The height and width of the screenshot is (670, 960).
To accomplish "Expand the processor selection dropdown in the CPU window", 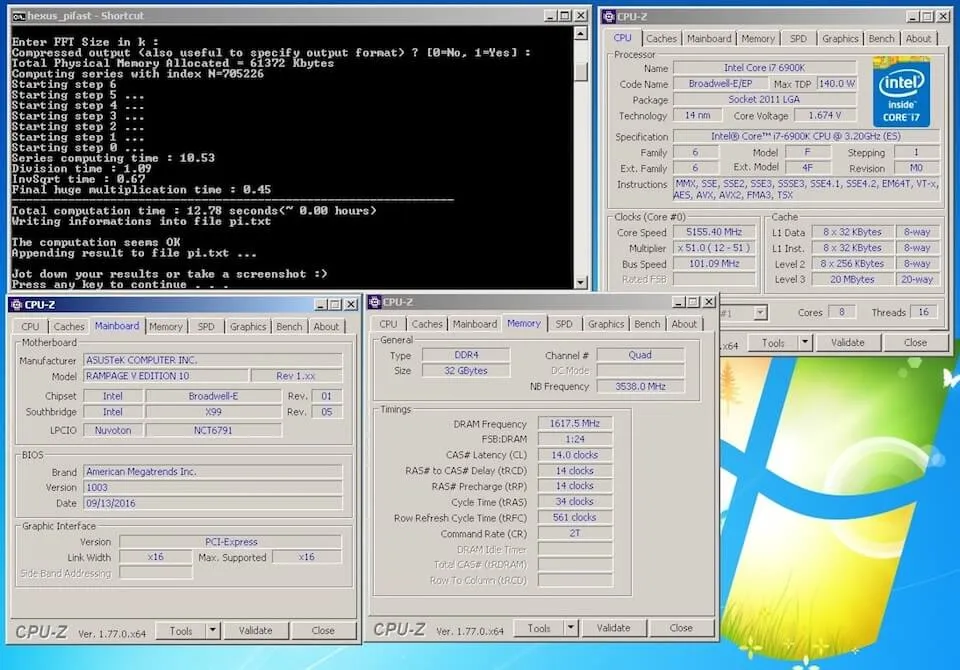I will 759,313.
